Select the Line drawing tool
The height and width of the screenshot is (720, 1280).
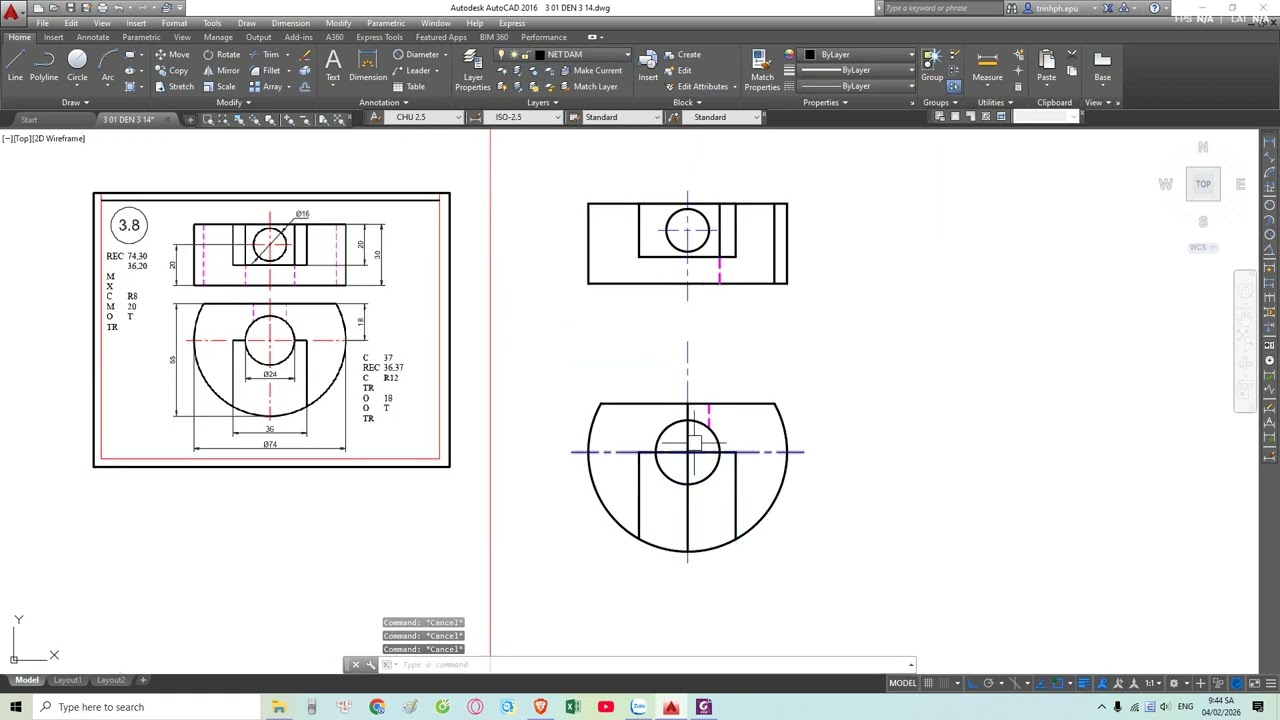pos(15,66)
